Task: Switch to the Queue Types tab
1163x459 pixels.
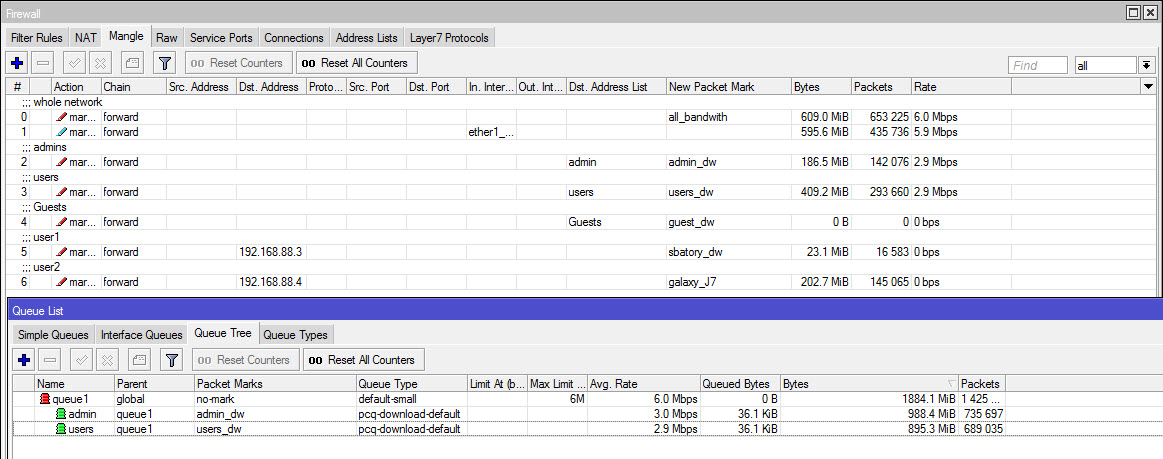Action: coord(295,335)
